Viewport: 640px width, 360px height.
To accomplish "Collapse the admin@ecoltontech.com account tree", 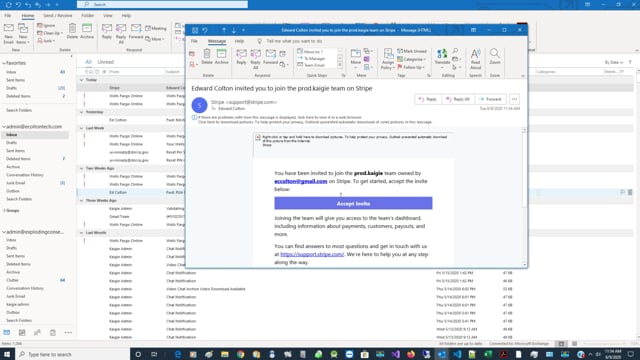I will pos(4,127).
